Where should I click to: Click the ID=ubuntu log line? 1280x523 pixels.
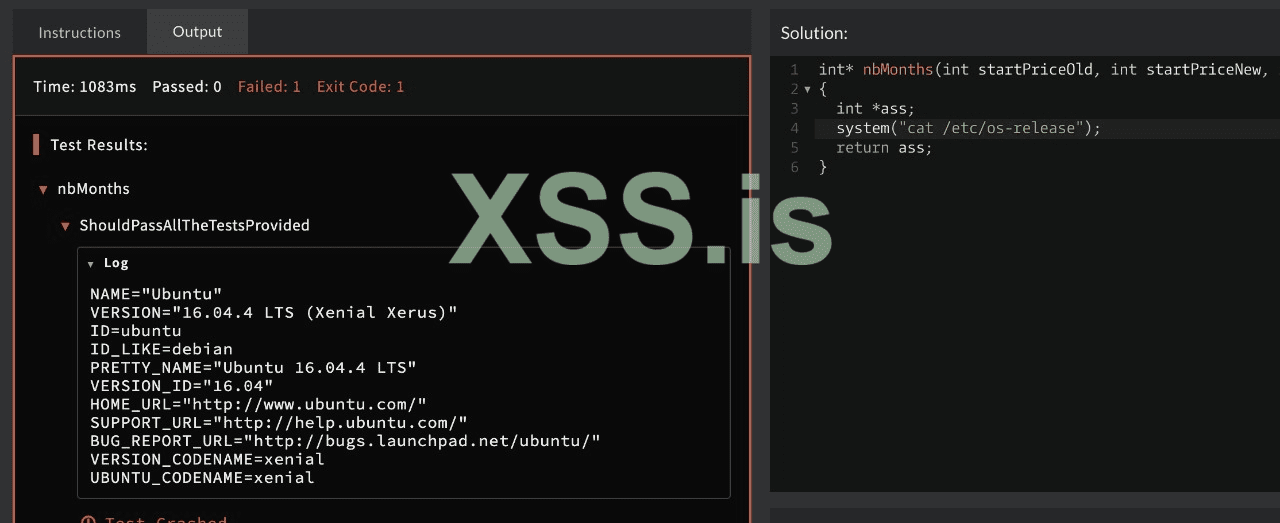136,331
